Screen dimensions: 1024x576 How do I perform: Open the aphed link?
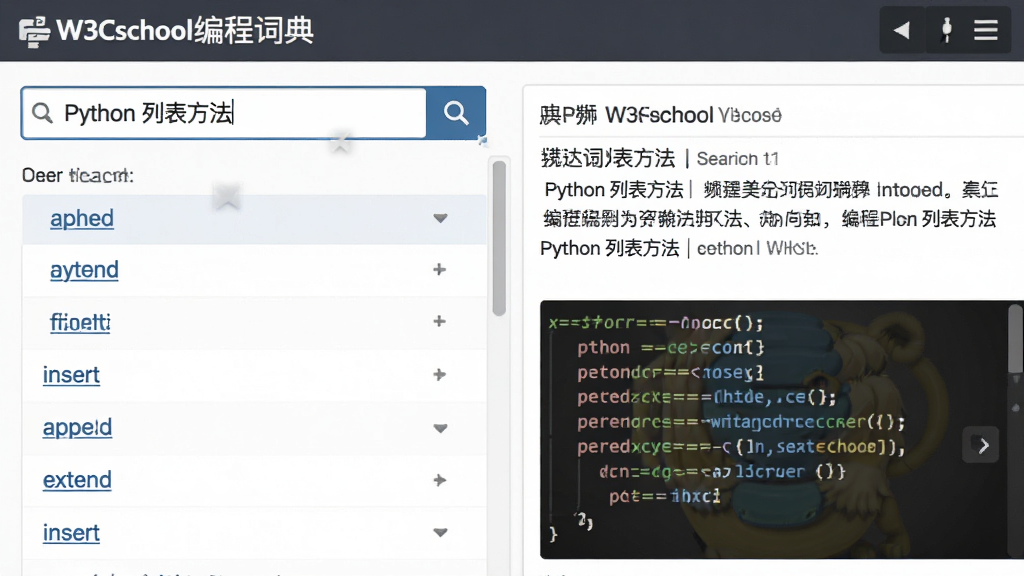tap(82, 218)
